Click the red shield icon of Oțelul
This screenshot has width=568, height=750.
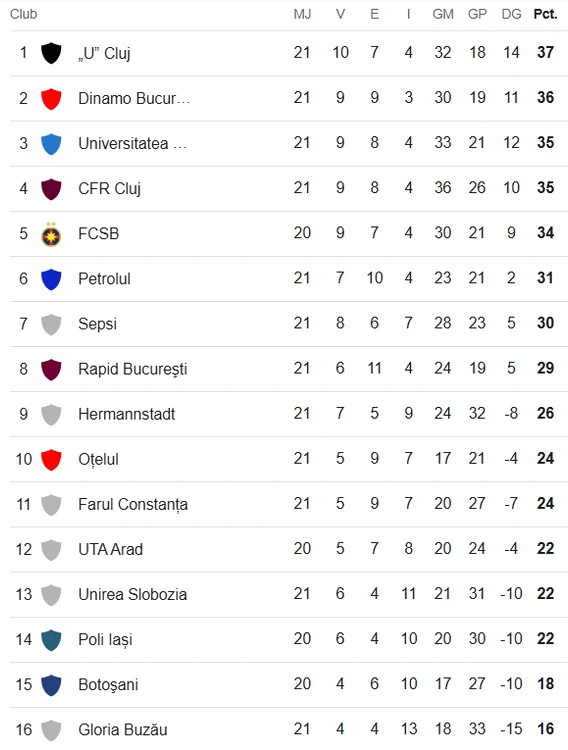[51, 460]
